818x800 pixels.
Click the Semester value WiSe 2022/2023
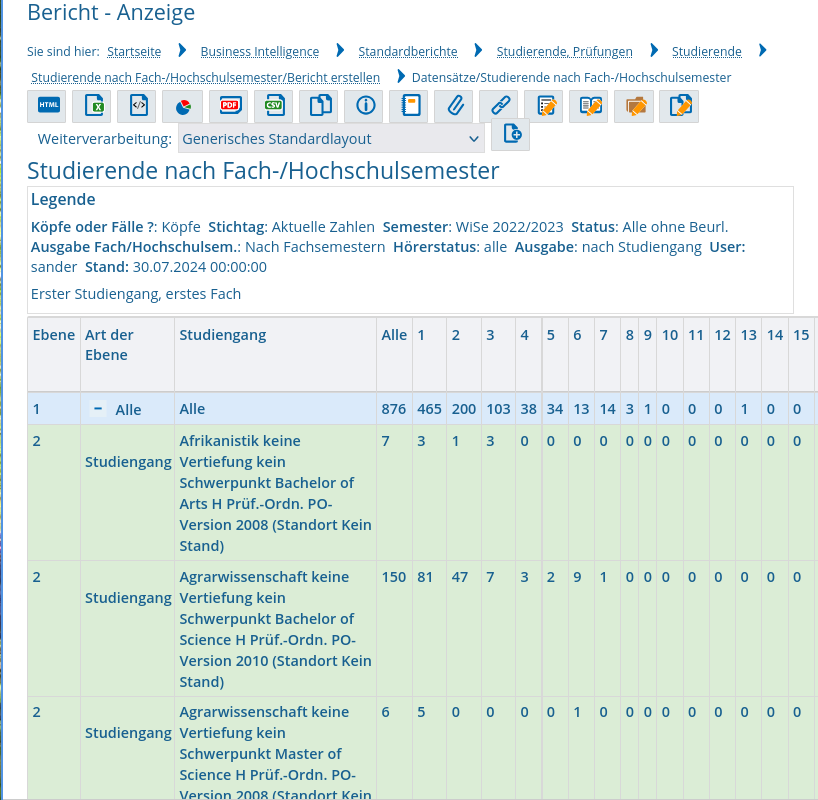(510, 227)
